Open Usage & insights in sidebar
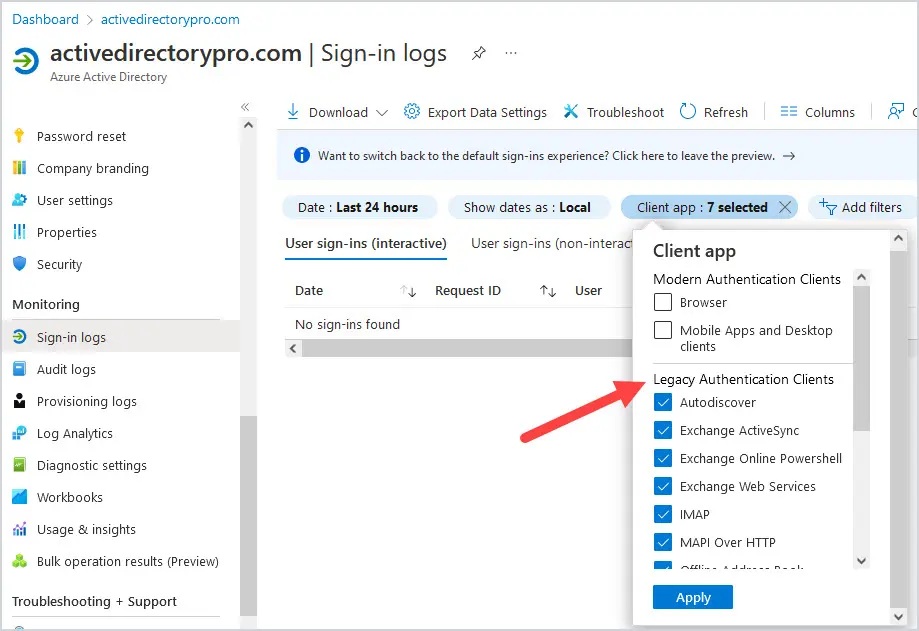919x631 pixels. (86, 530)
